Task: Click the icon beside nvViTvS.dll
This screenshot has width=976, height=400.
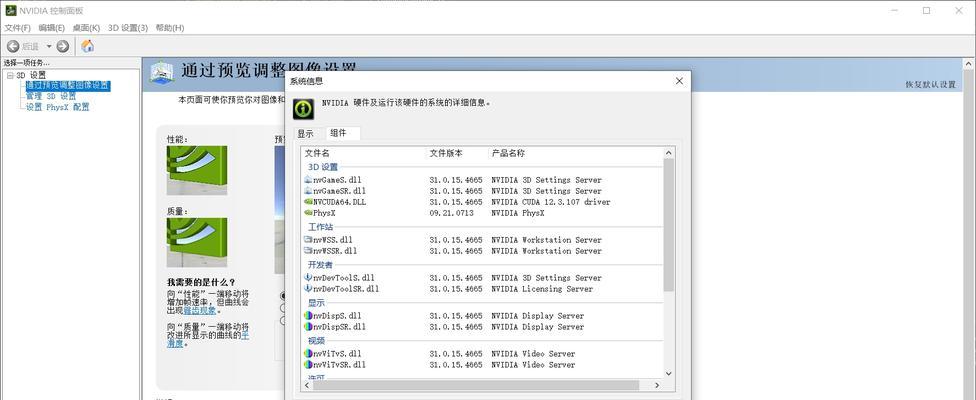Action: [308, 353]
